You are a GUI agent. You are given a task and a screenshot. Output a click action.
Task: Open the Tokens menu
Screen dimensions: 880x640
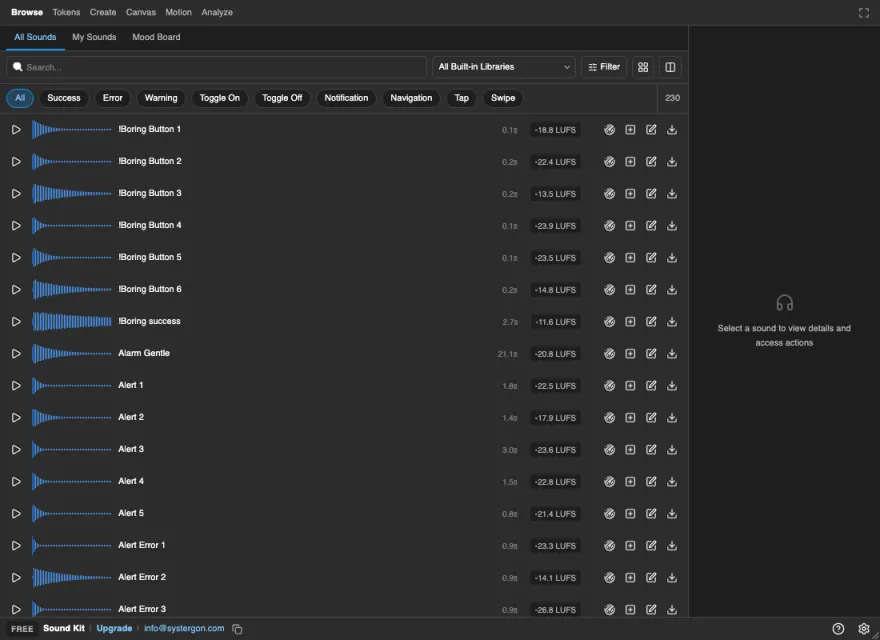(x=66, y=12)
